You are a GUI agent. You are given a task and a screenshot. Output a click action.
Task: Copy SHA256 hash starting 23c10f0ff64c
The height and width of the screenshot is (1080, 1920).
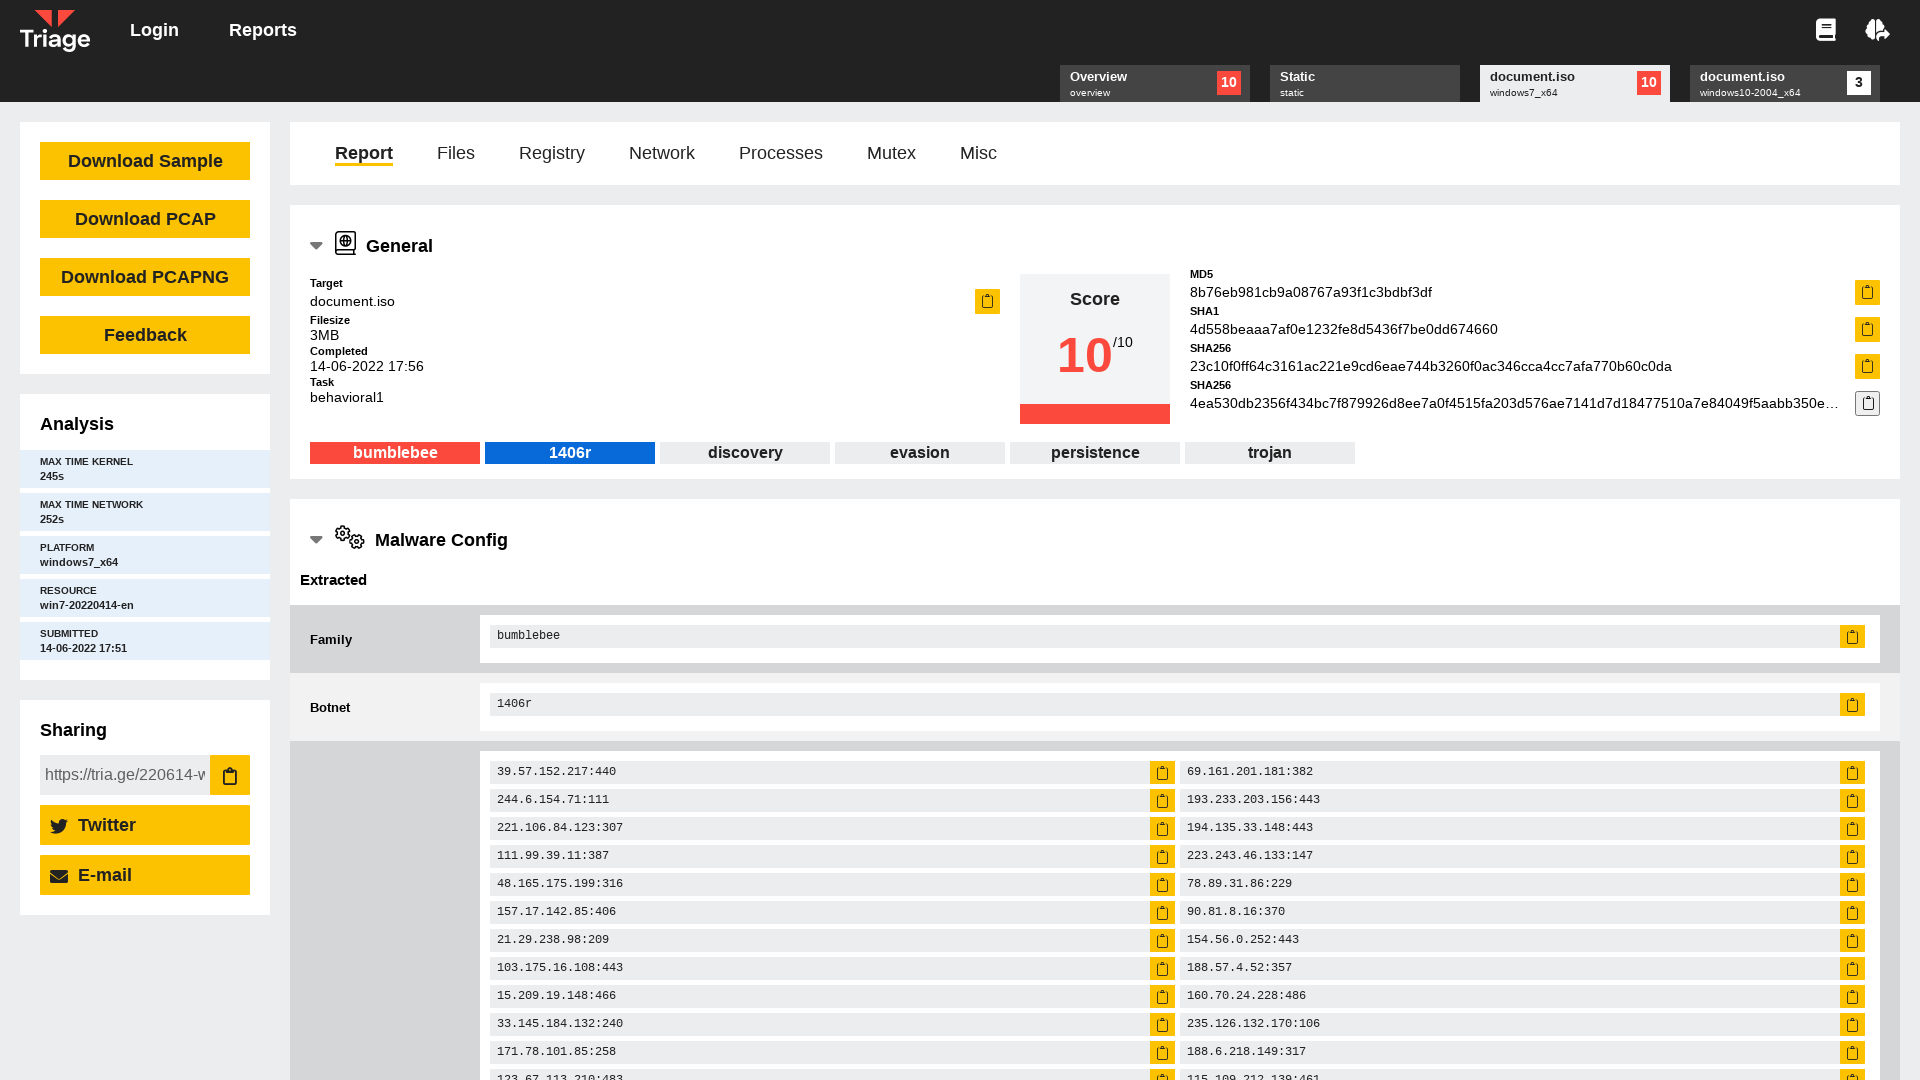click(x=1867, y=366)
